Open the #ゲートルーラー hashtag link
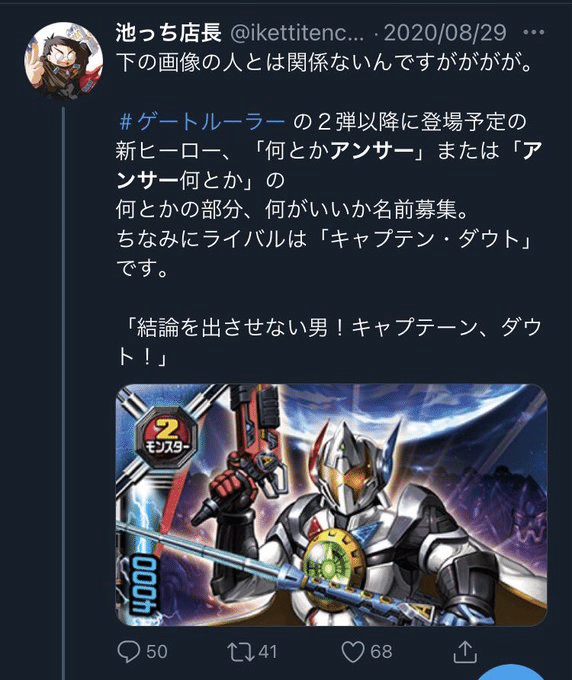The height and width of the screenshot is (680, 572). pyautogui.click(x=201, y=122)
